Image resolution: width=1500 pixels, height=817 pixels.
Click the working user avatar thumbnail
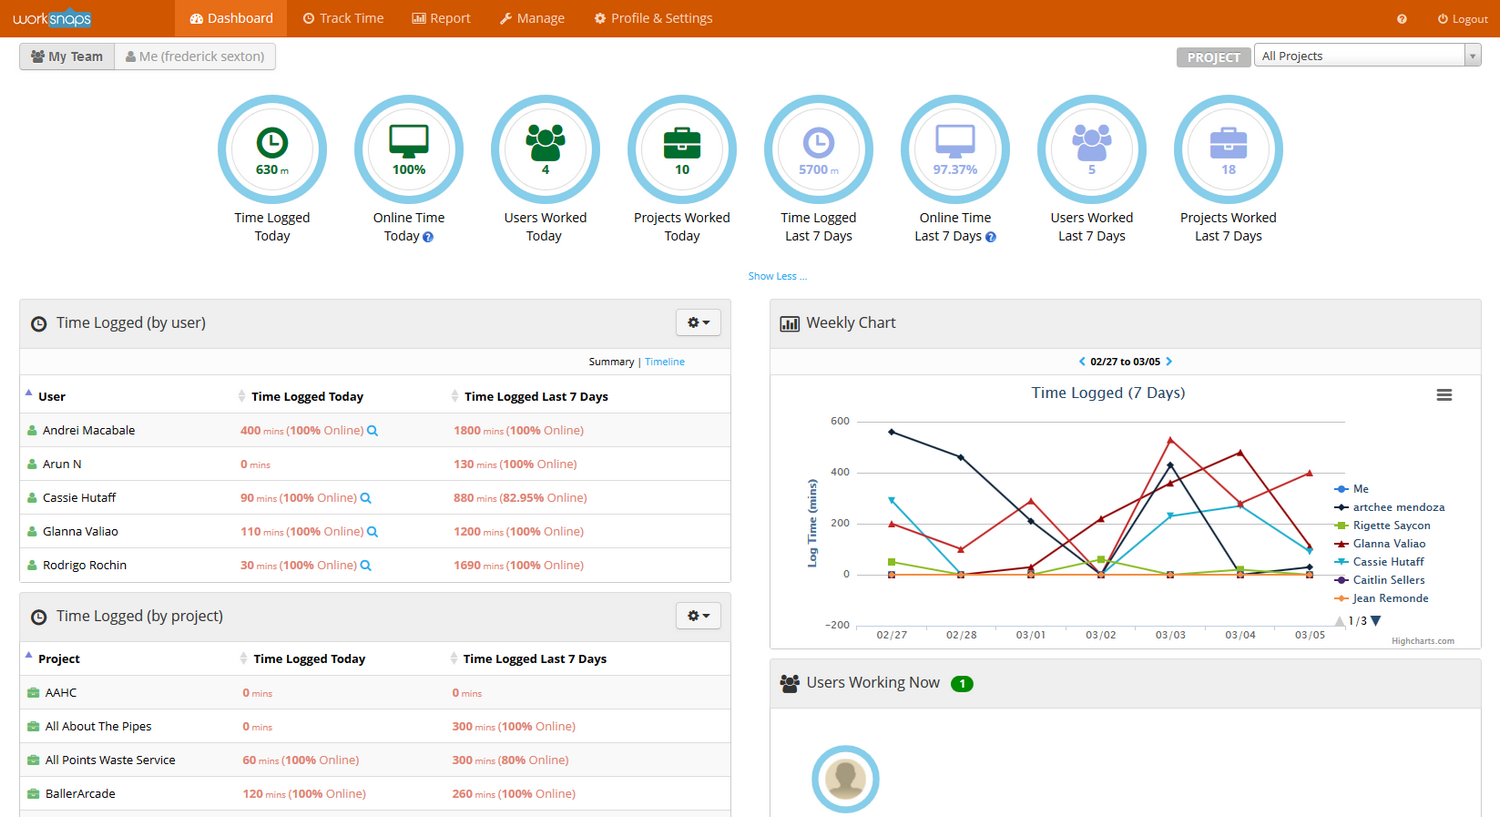(845, 778)
